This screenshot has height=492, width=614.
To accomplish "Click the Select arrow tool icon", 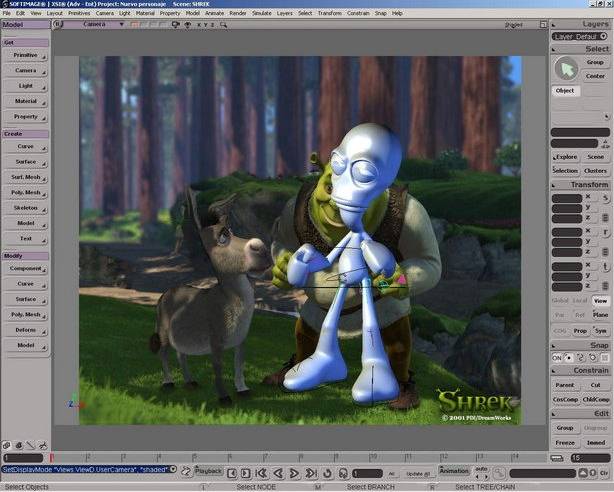I will (566, 69).
